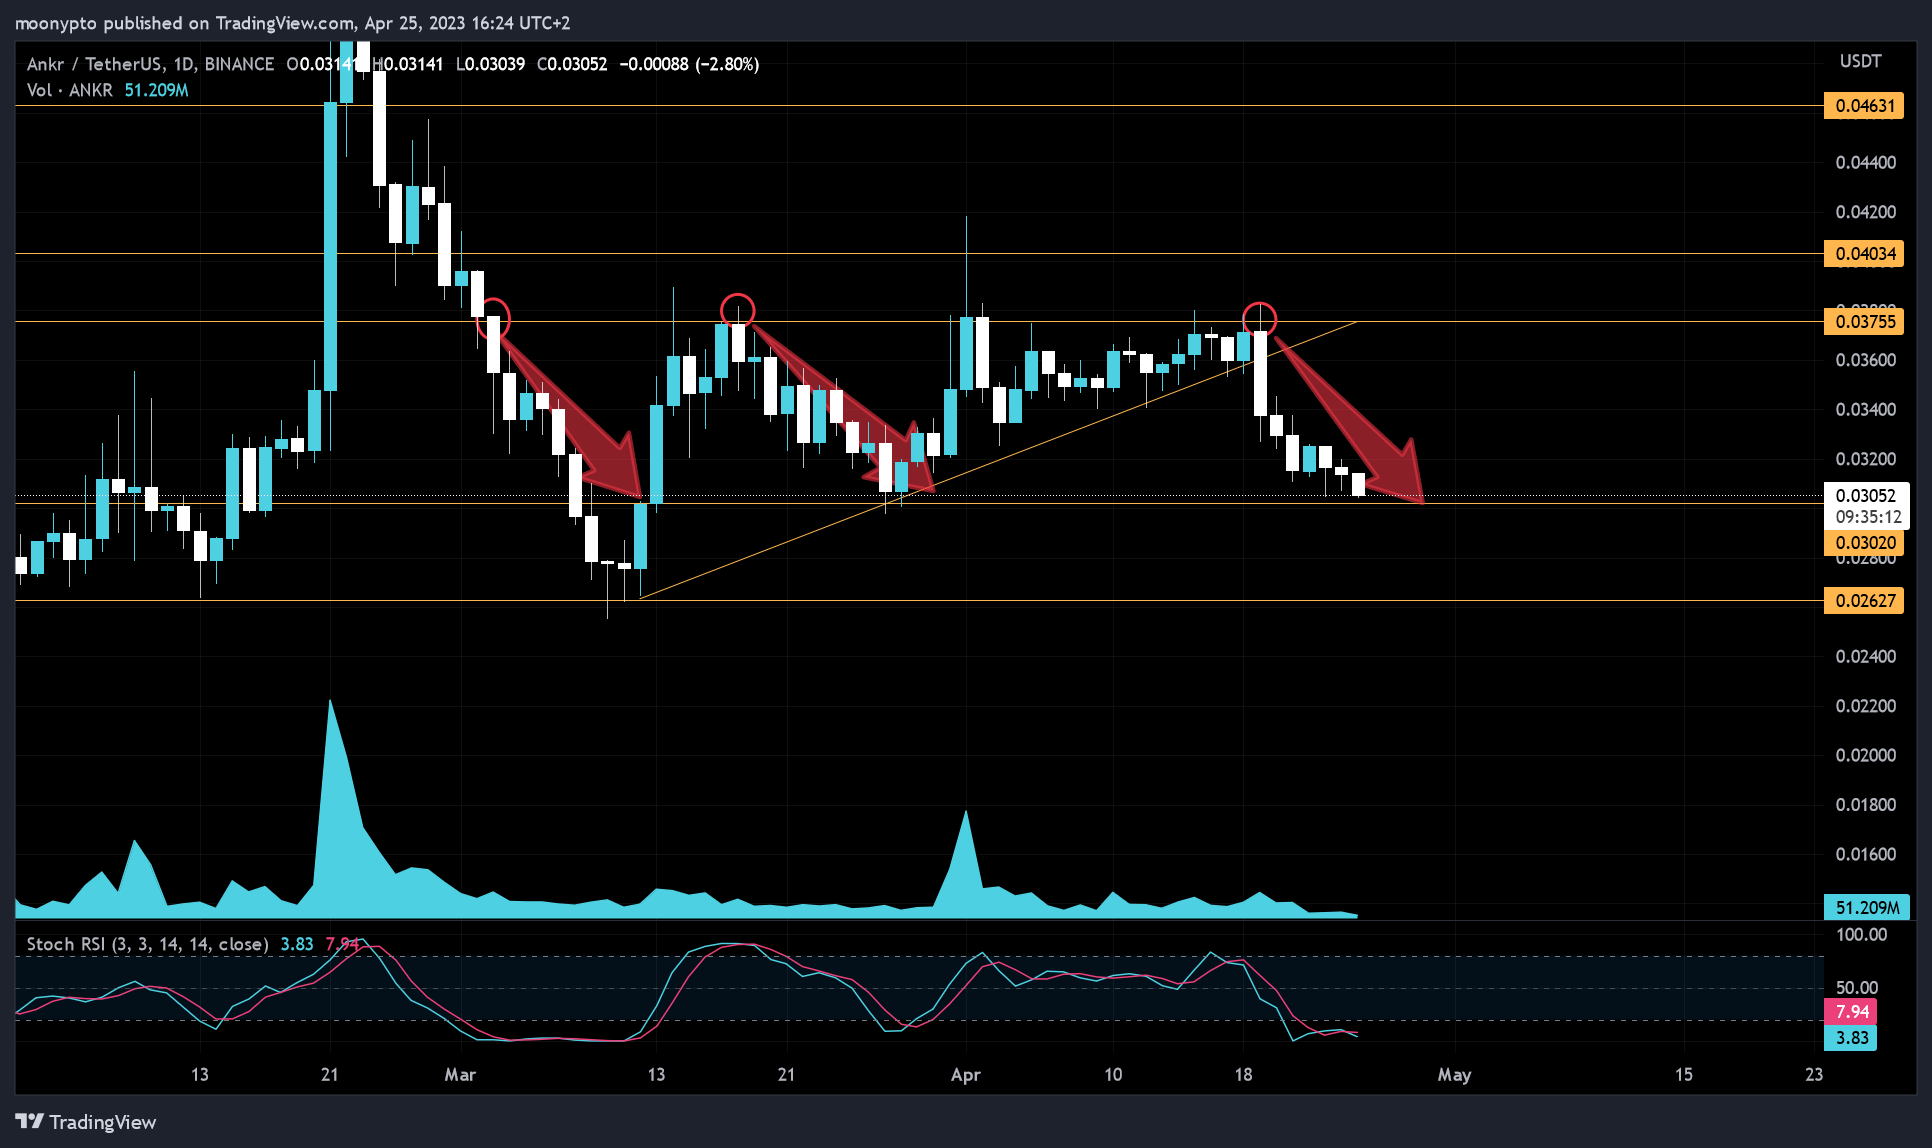
Task: Click the USDT currency label
Action: (x=1860, y=62)
